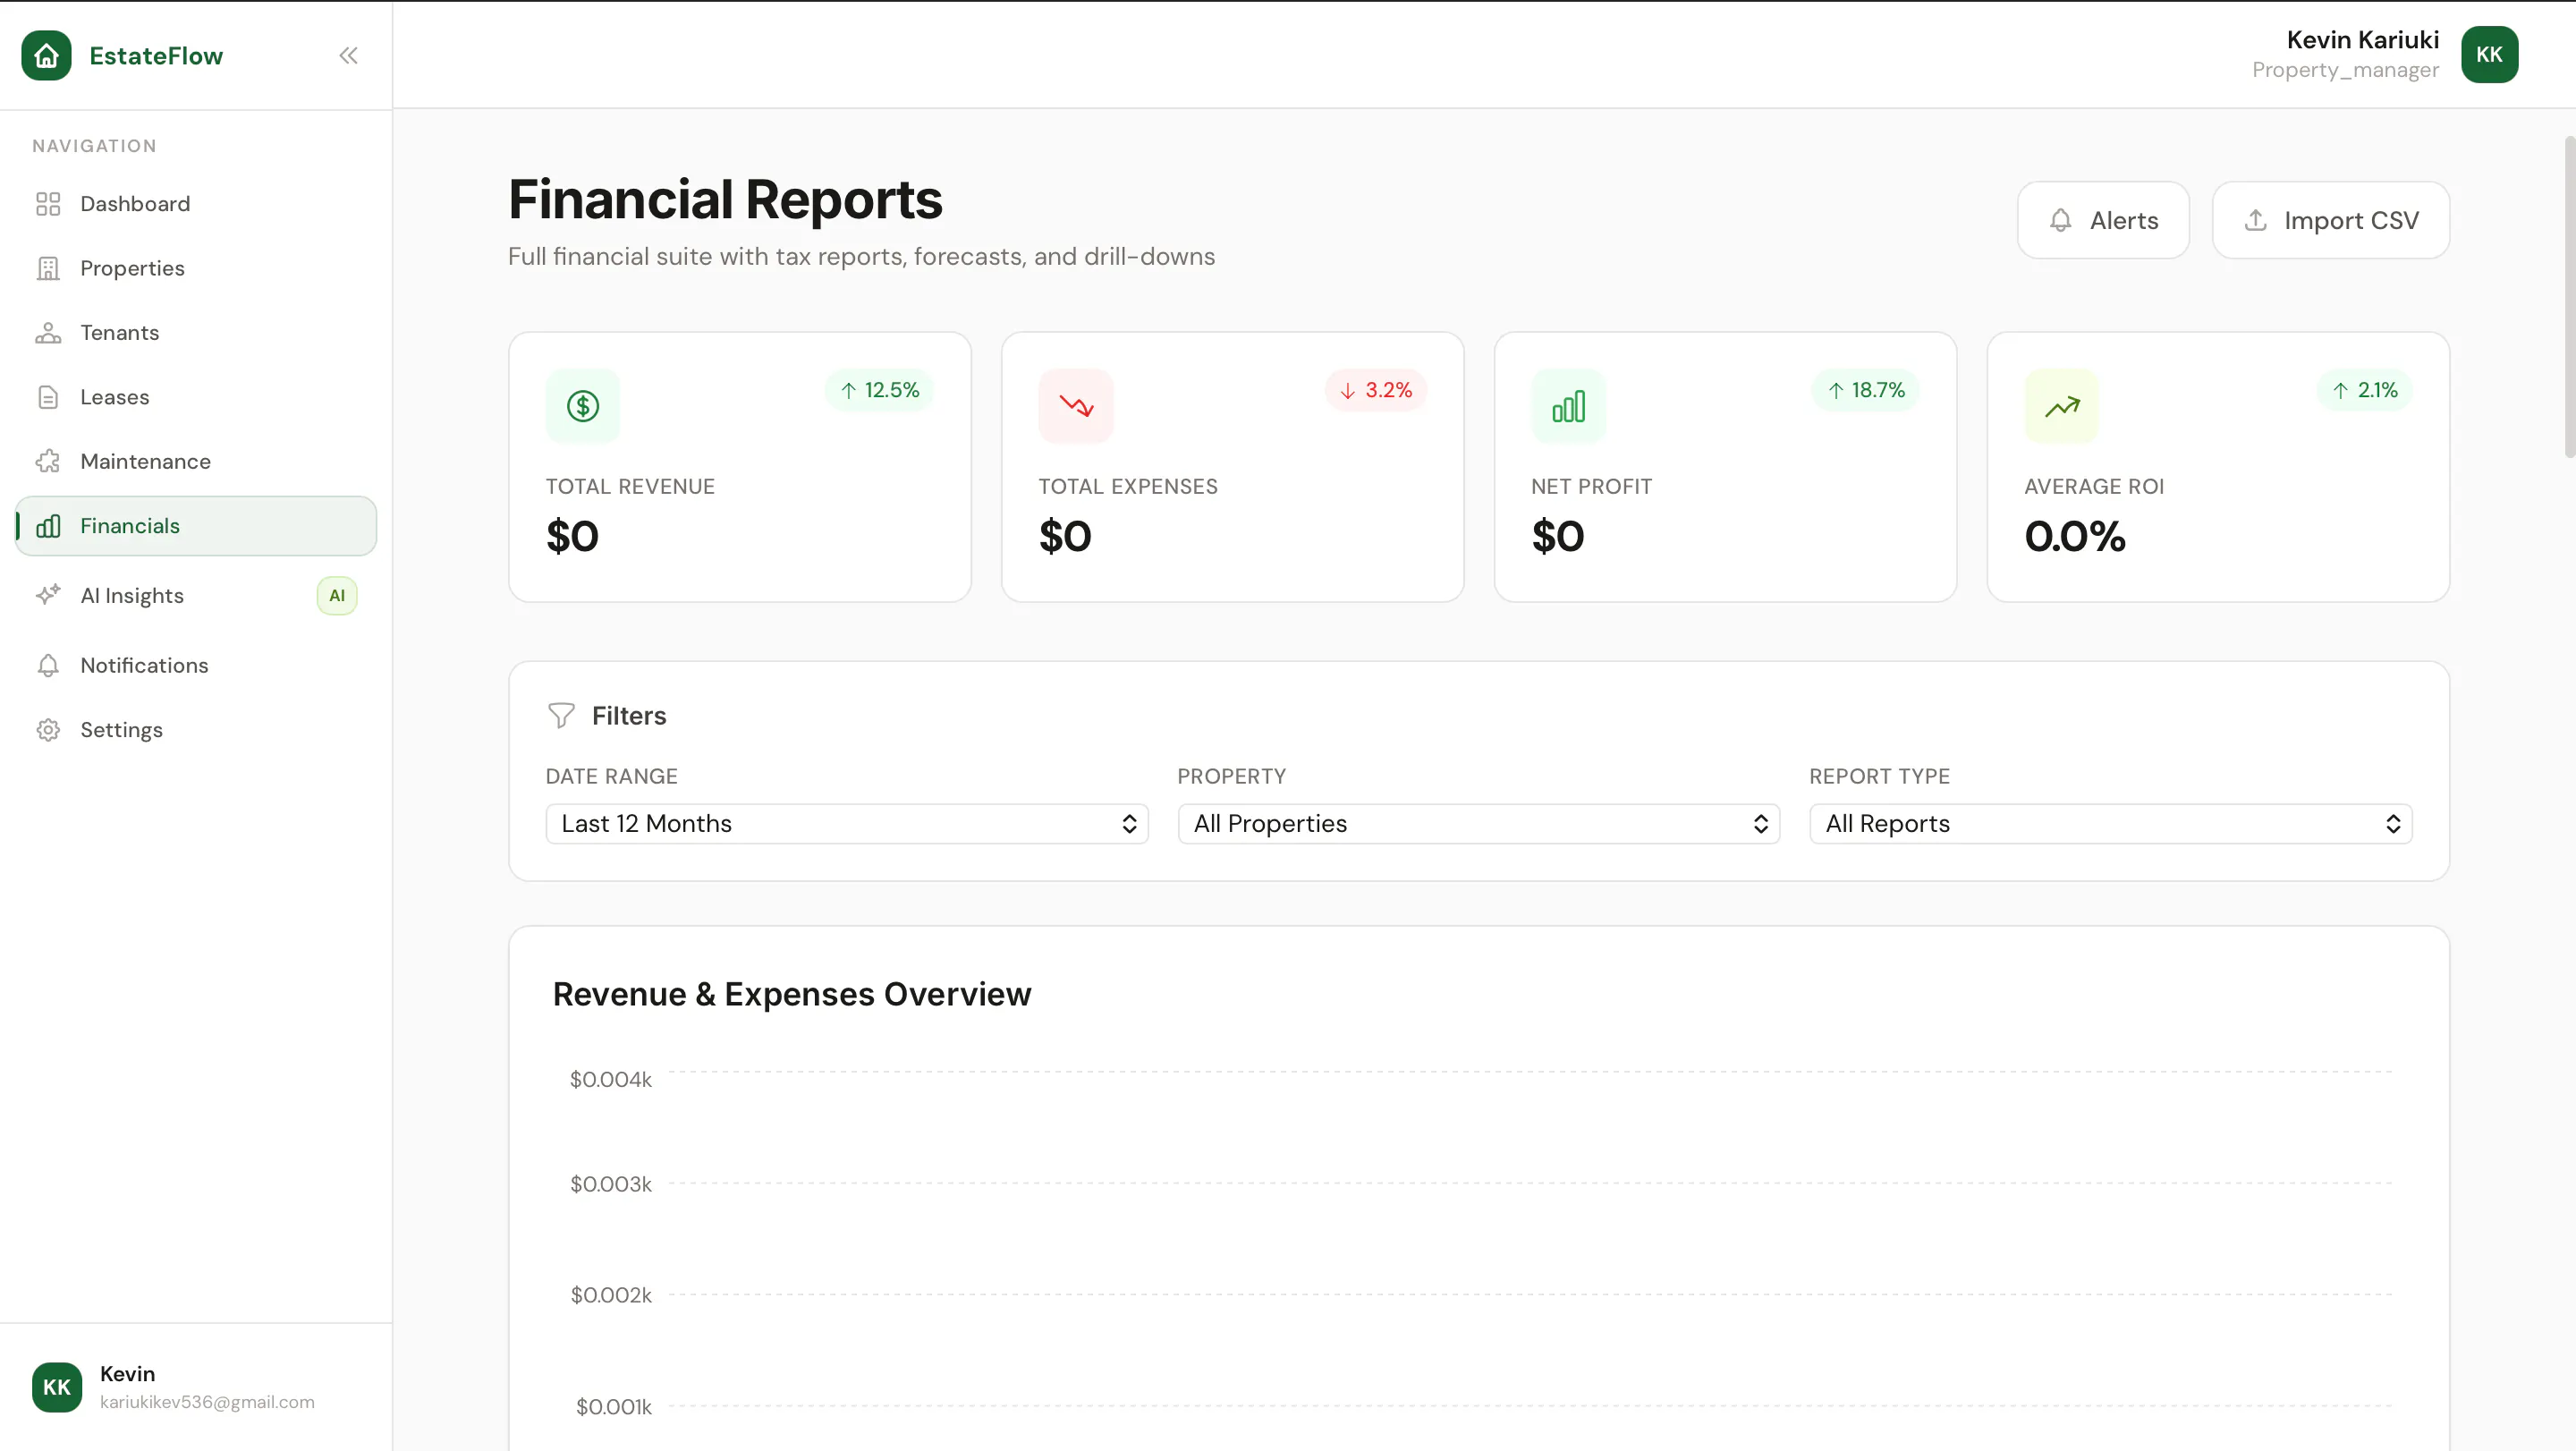Click the AI Insights sparkle icon
The width and height of the screenshot is (2576, 1451).
pos(48,595)
